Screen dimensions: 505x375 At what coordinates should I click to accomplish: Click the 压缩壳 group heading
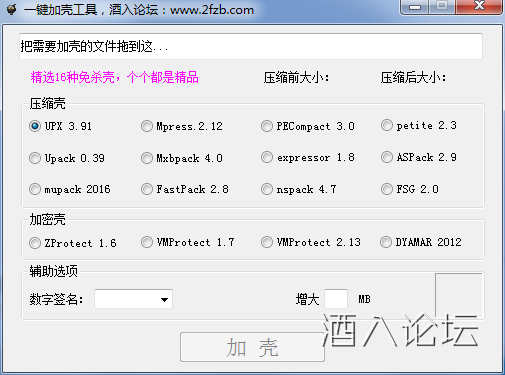47,103
